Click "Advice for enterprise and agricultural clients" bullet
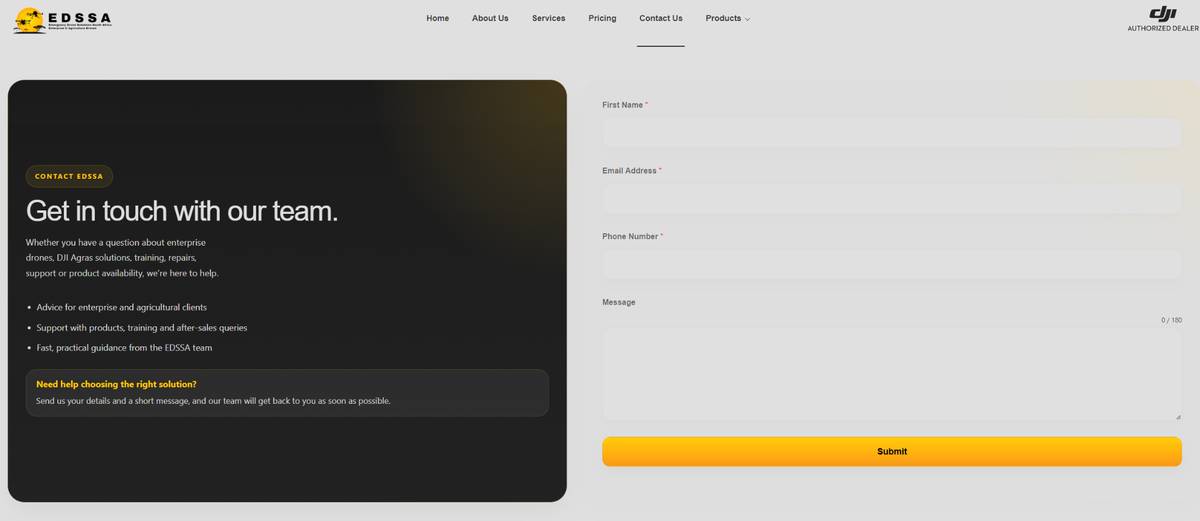The width and height of the screenshot is (1200, 521). (x=122, y=307)
